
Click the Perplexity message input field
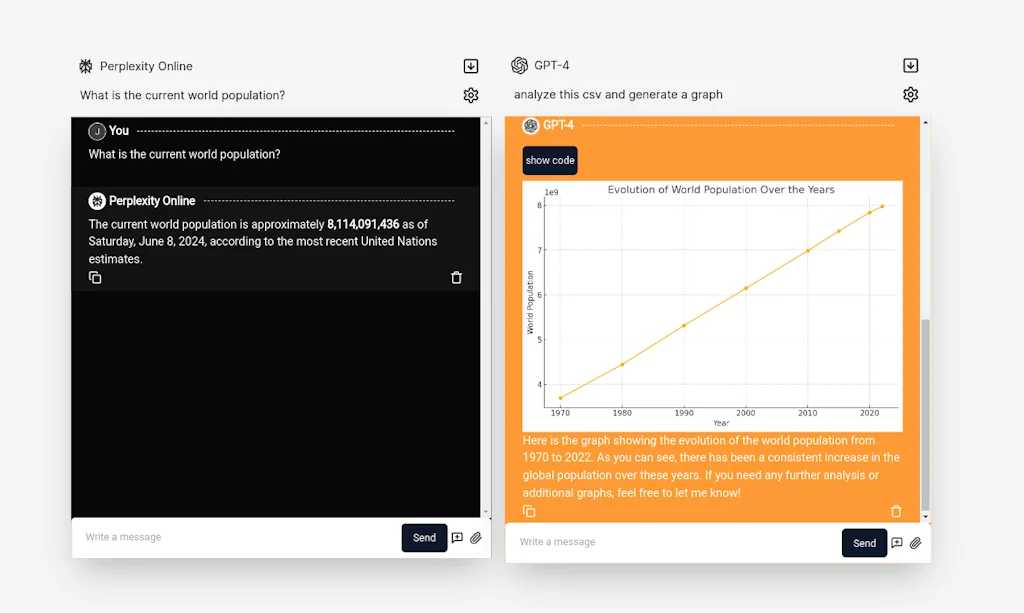(200, 537)
